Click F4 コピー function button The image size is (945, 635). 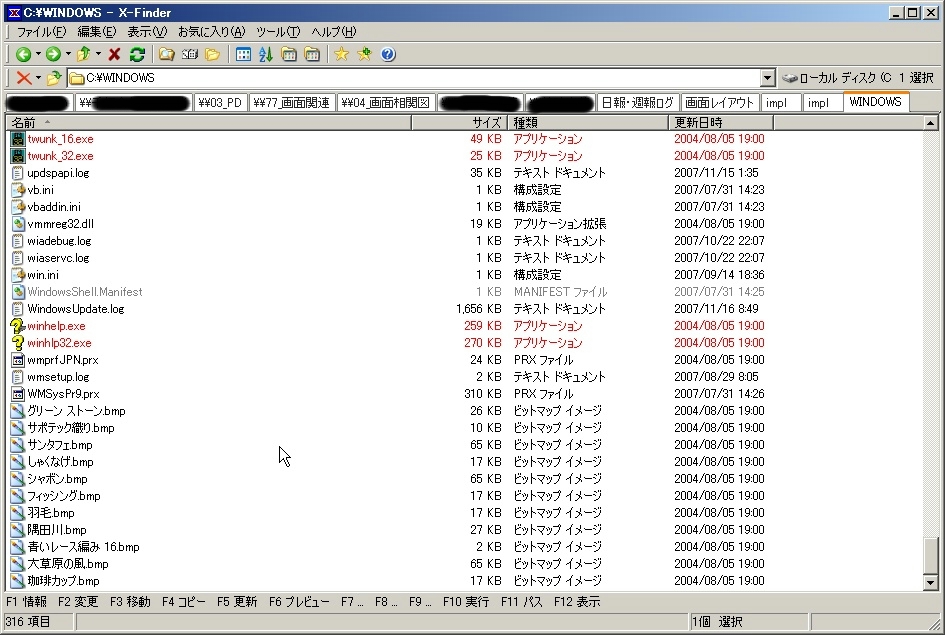(184, 602)
